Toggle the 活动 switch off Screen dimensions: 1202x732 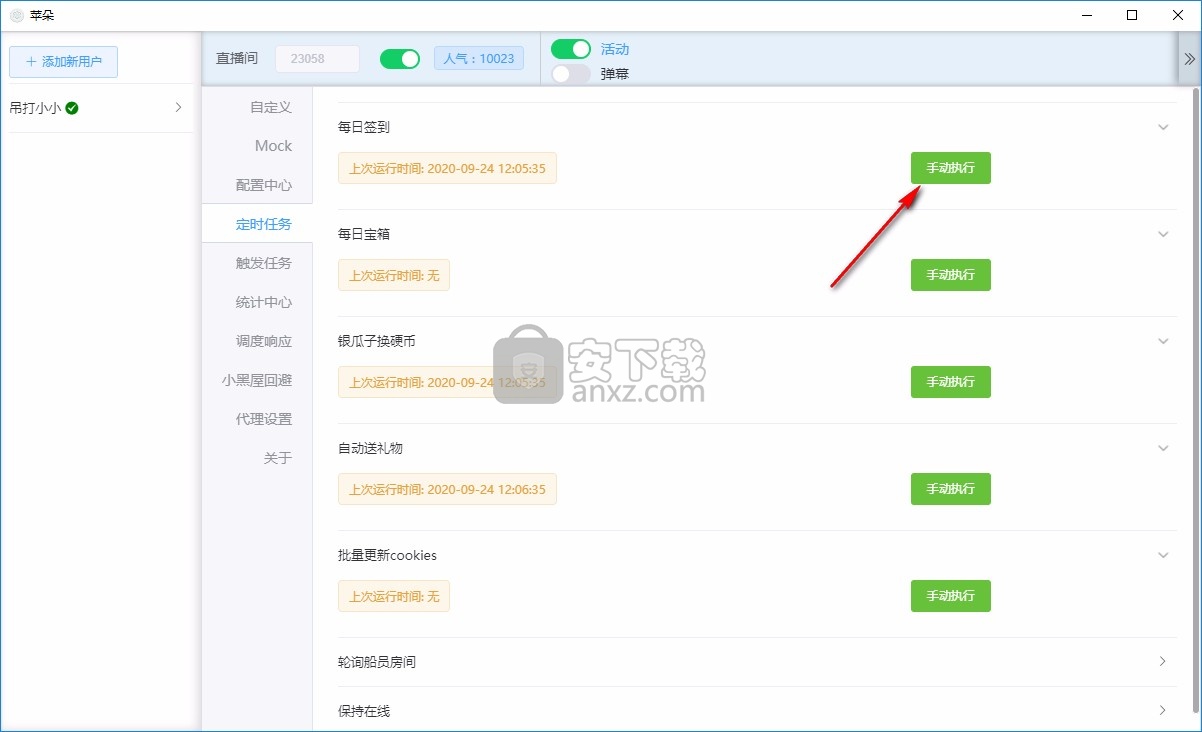point(571,49)
